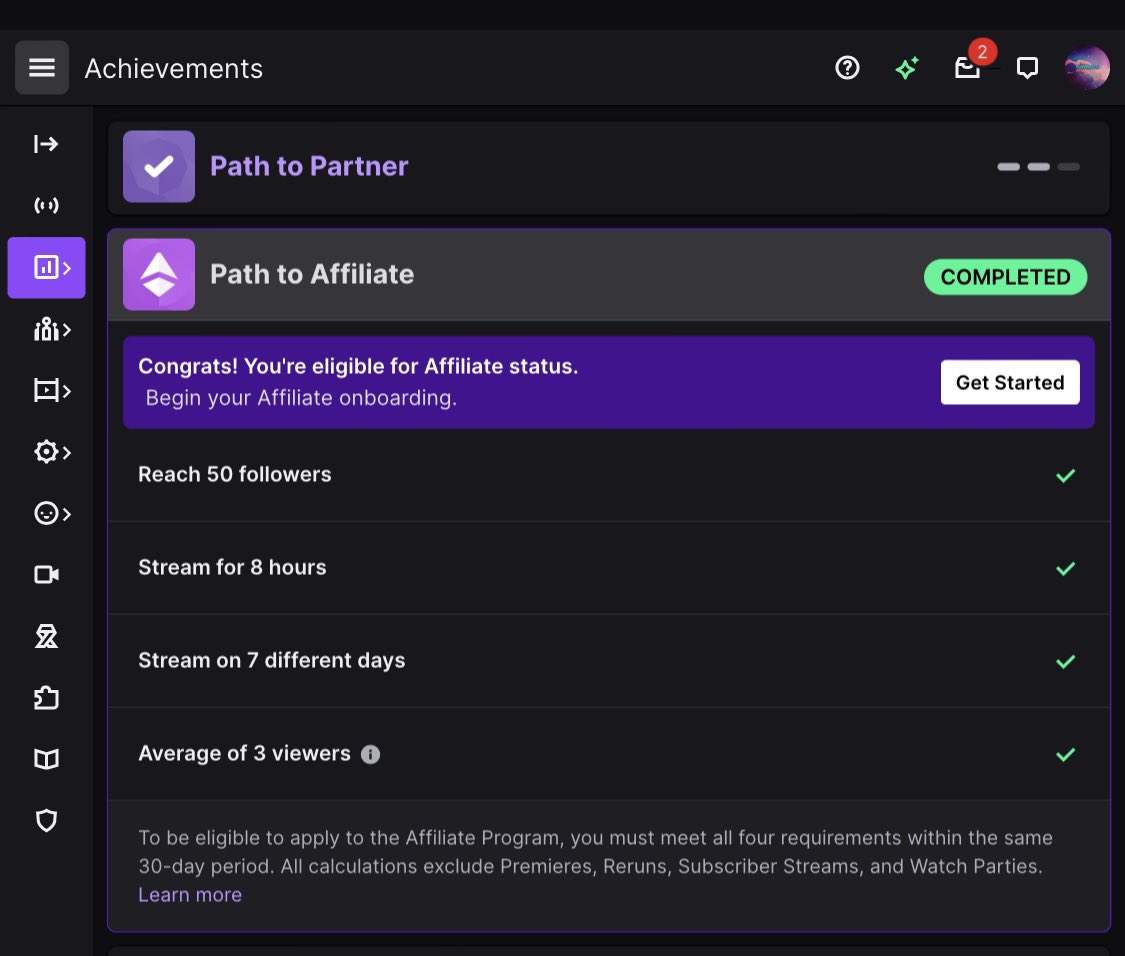Screen dimensions: 1125x956
Task: Click the 'Congrats! You're eligible for Affiliate status.' text
Action: [x=358, y=366]
